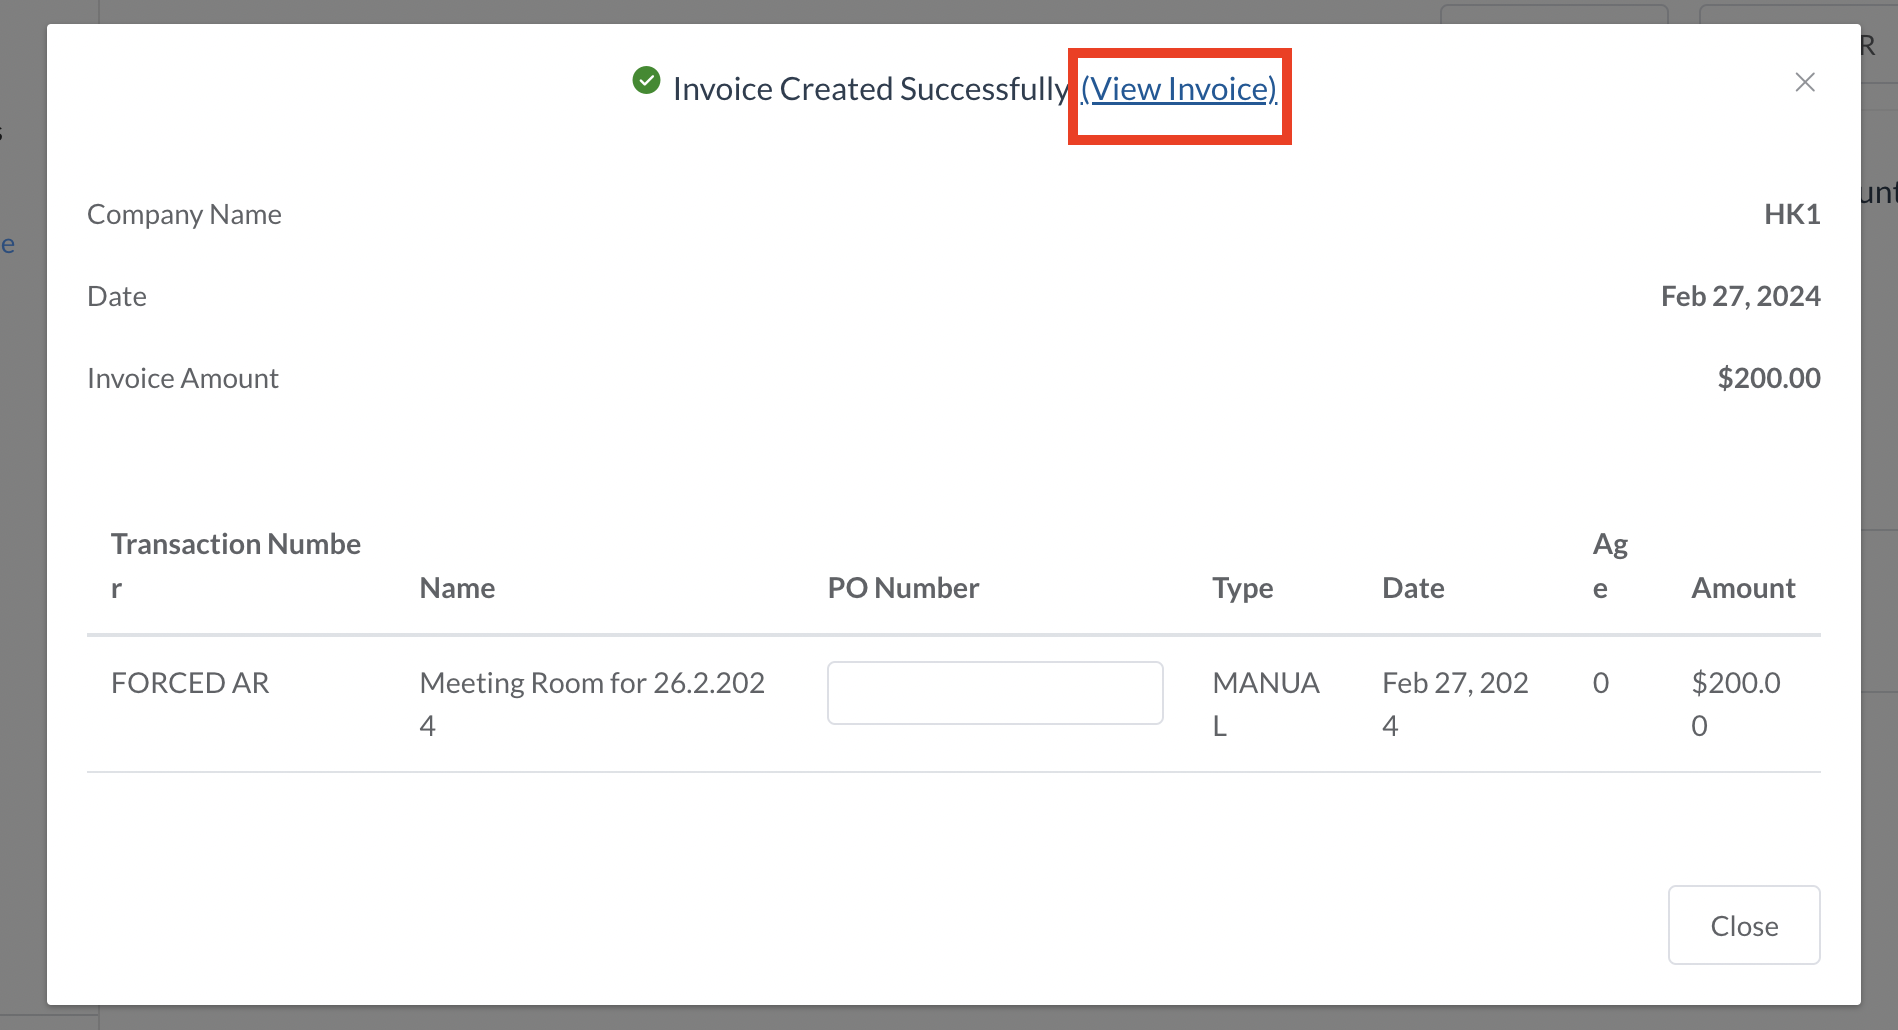
Task: Click the Age column header
Action: pyautogui.click(x=1609, y=565)
